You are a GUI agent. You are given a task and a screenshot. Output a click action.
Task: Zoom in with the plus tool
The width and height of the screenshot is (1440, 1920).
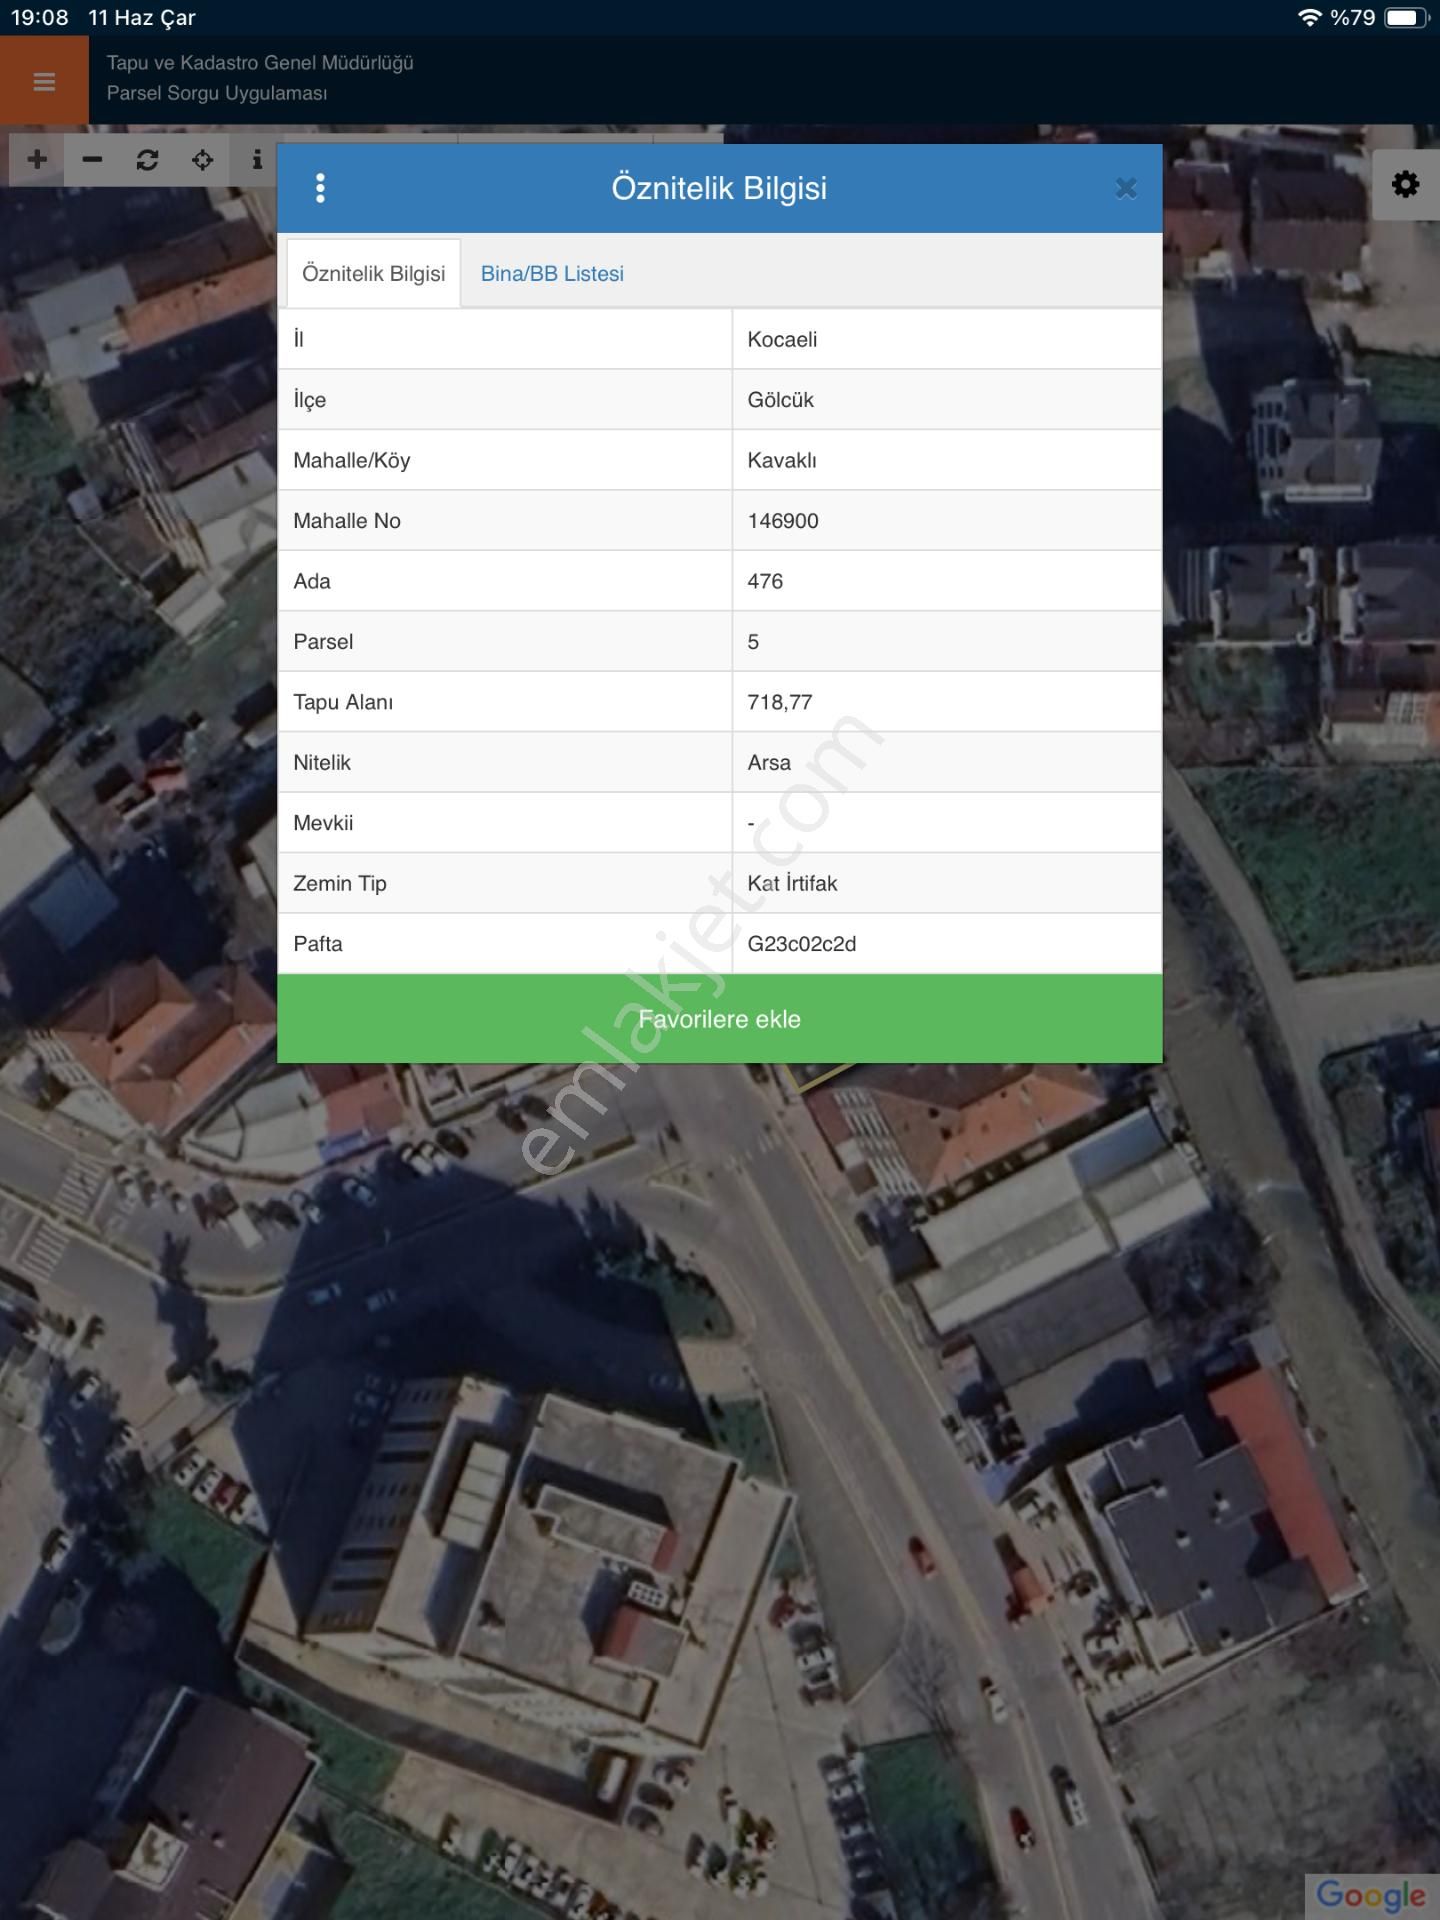click(x=37, y=159)
